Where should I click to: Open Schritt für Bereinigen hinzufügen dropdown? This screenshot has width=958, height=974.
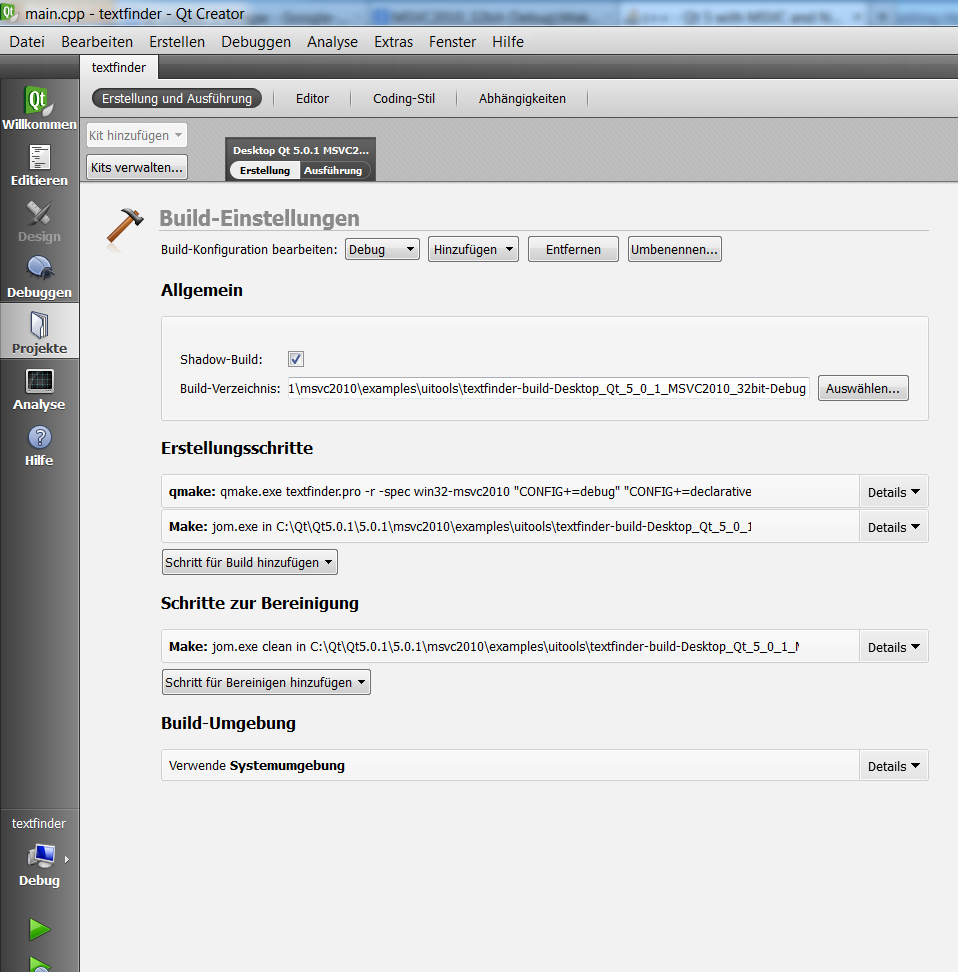pyautogui.click(x=266, y=682)
